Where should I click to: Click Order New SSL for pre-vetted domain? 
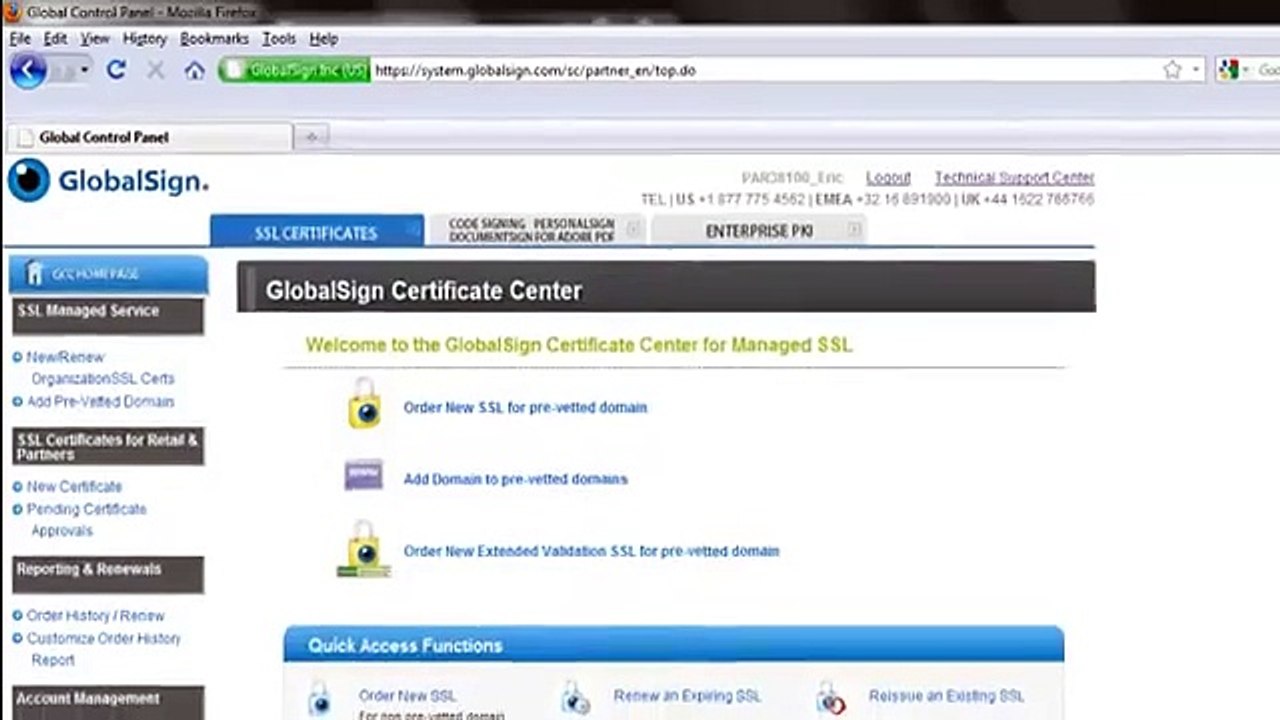pyautogui.click(x=525, y=408)
